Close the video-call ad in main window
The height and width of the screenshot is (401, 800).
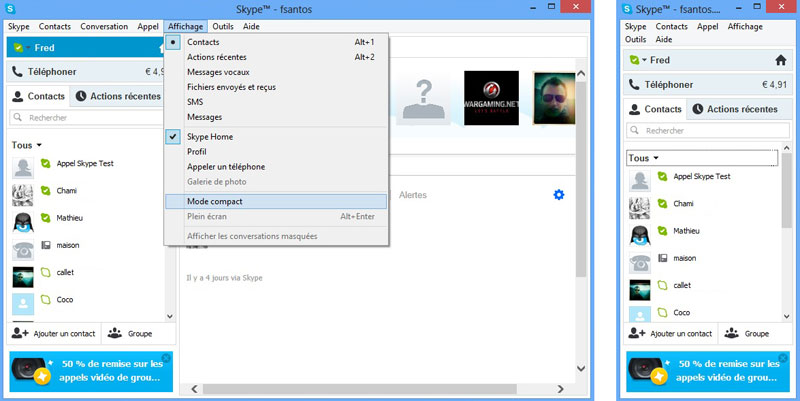click(x=166, y=358)
